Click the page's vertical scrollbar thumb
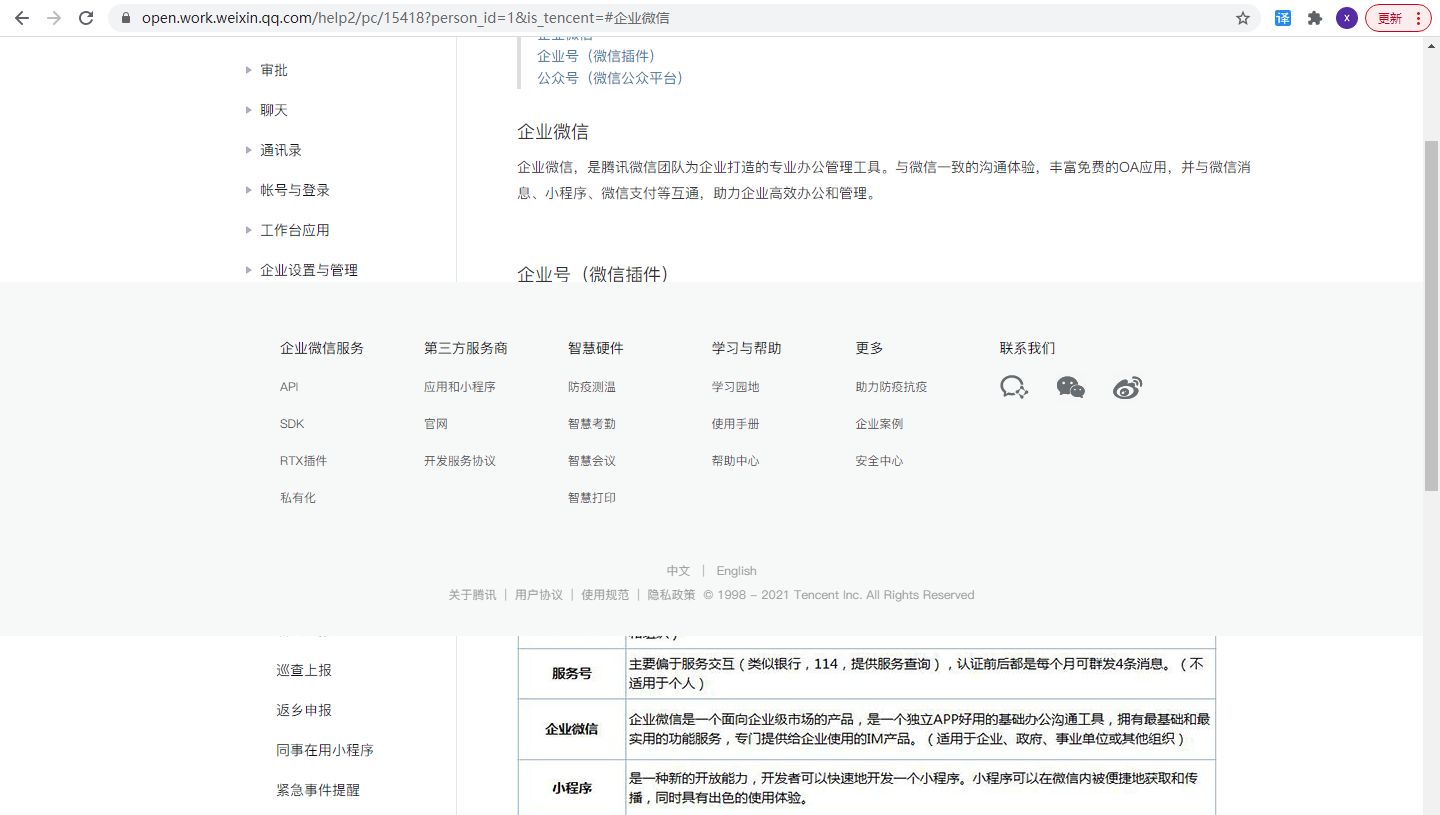 [1431, 315]
